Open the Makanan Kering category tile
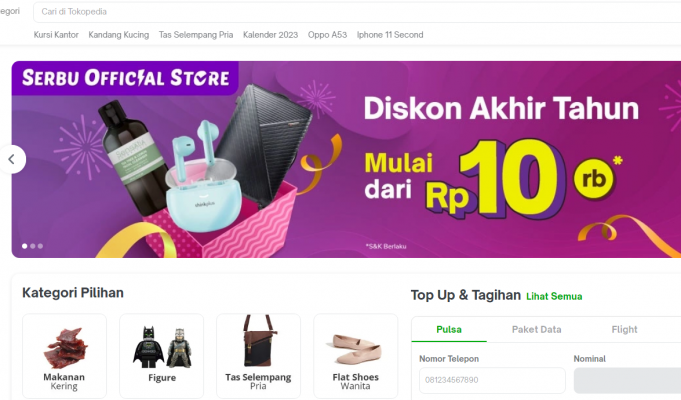681x400 pixels. pos(64,356)
